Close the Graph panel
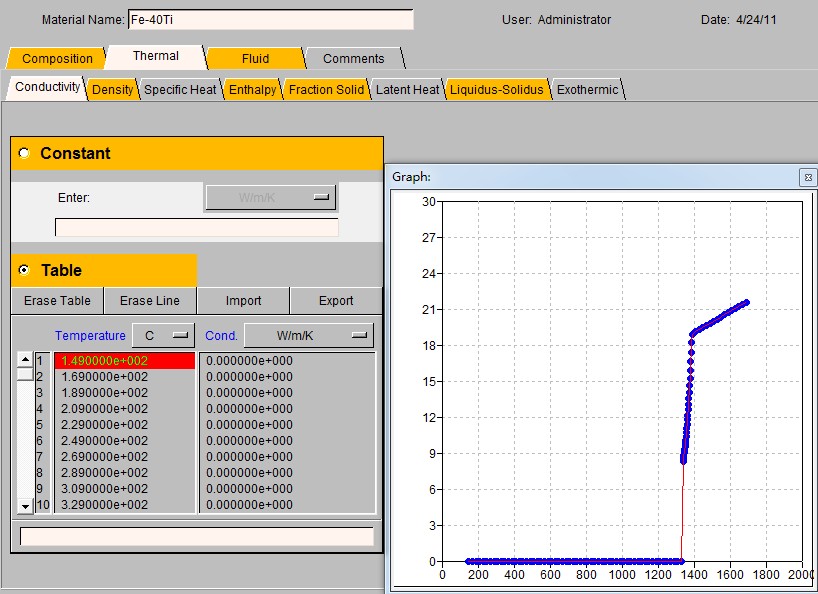Screen dimensions: 818x594 (807, 177)
